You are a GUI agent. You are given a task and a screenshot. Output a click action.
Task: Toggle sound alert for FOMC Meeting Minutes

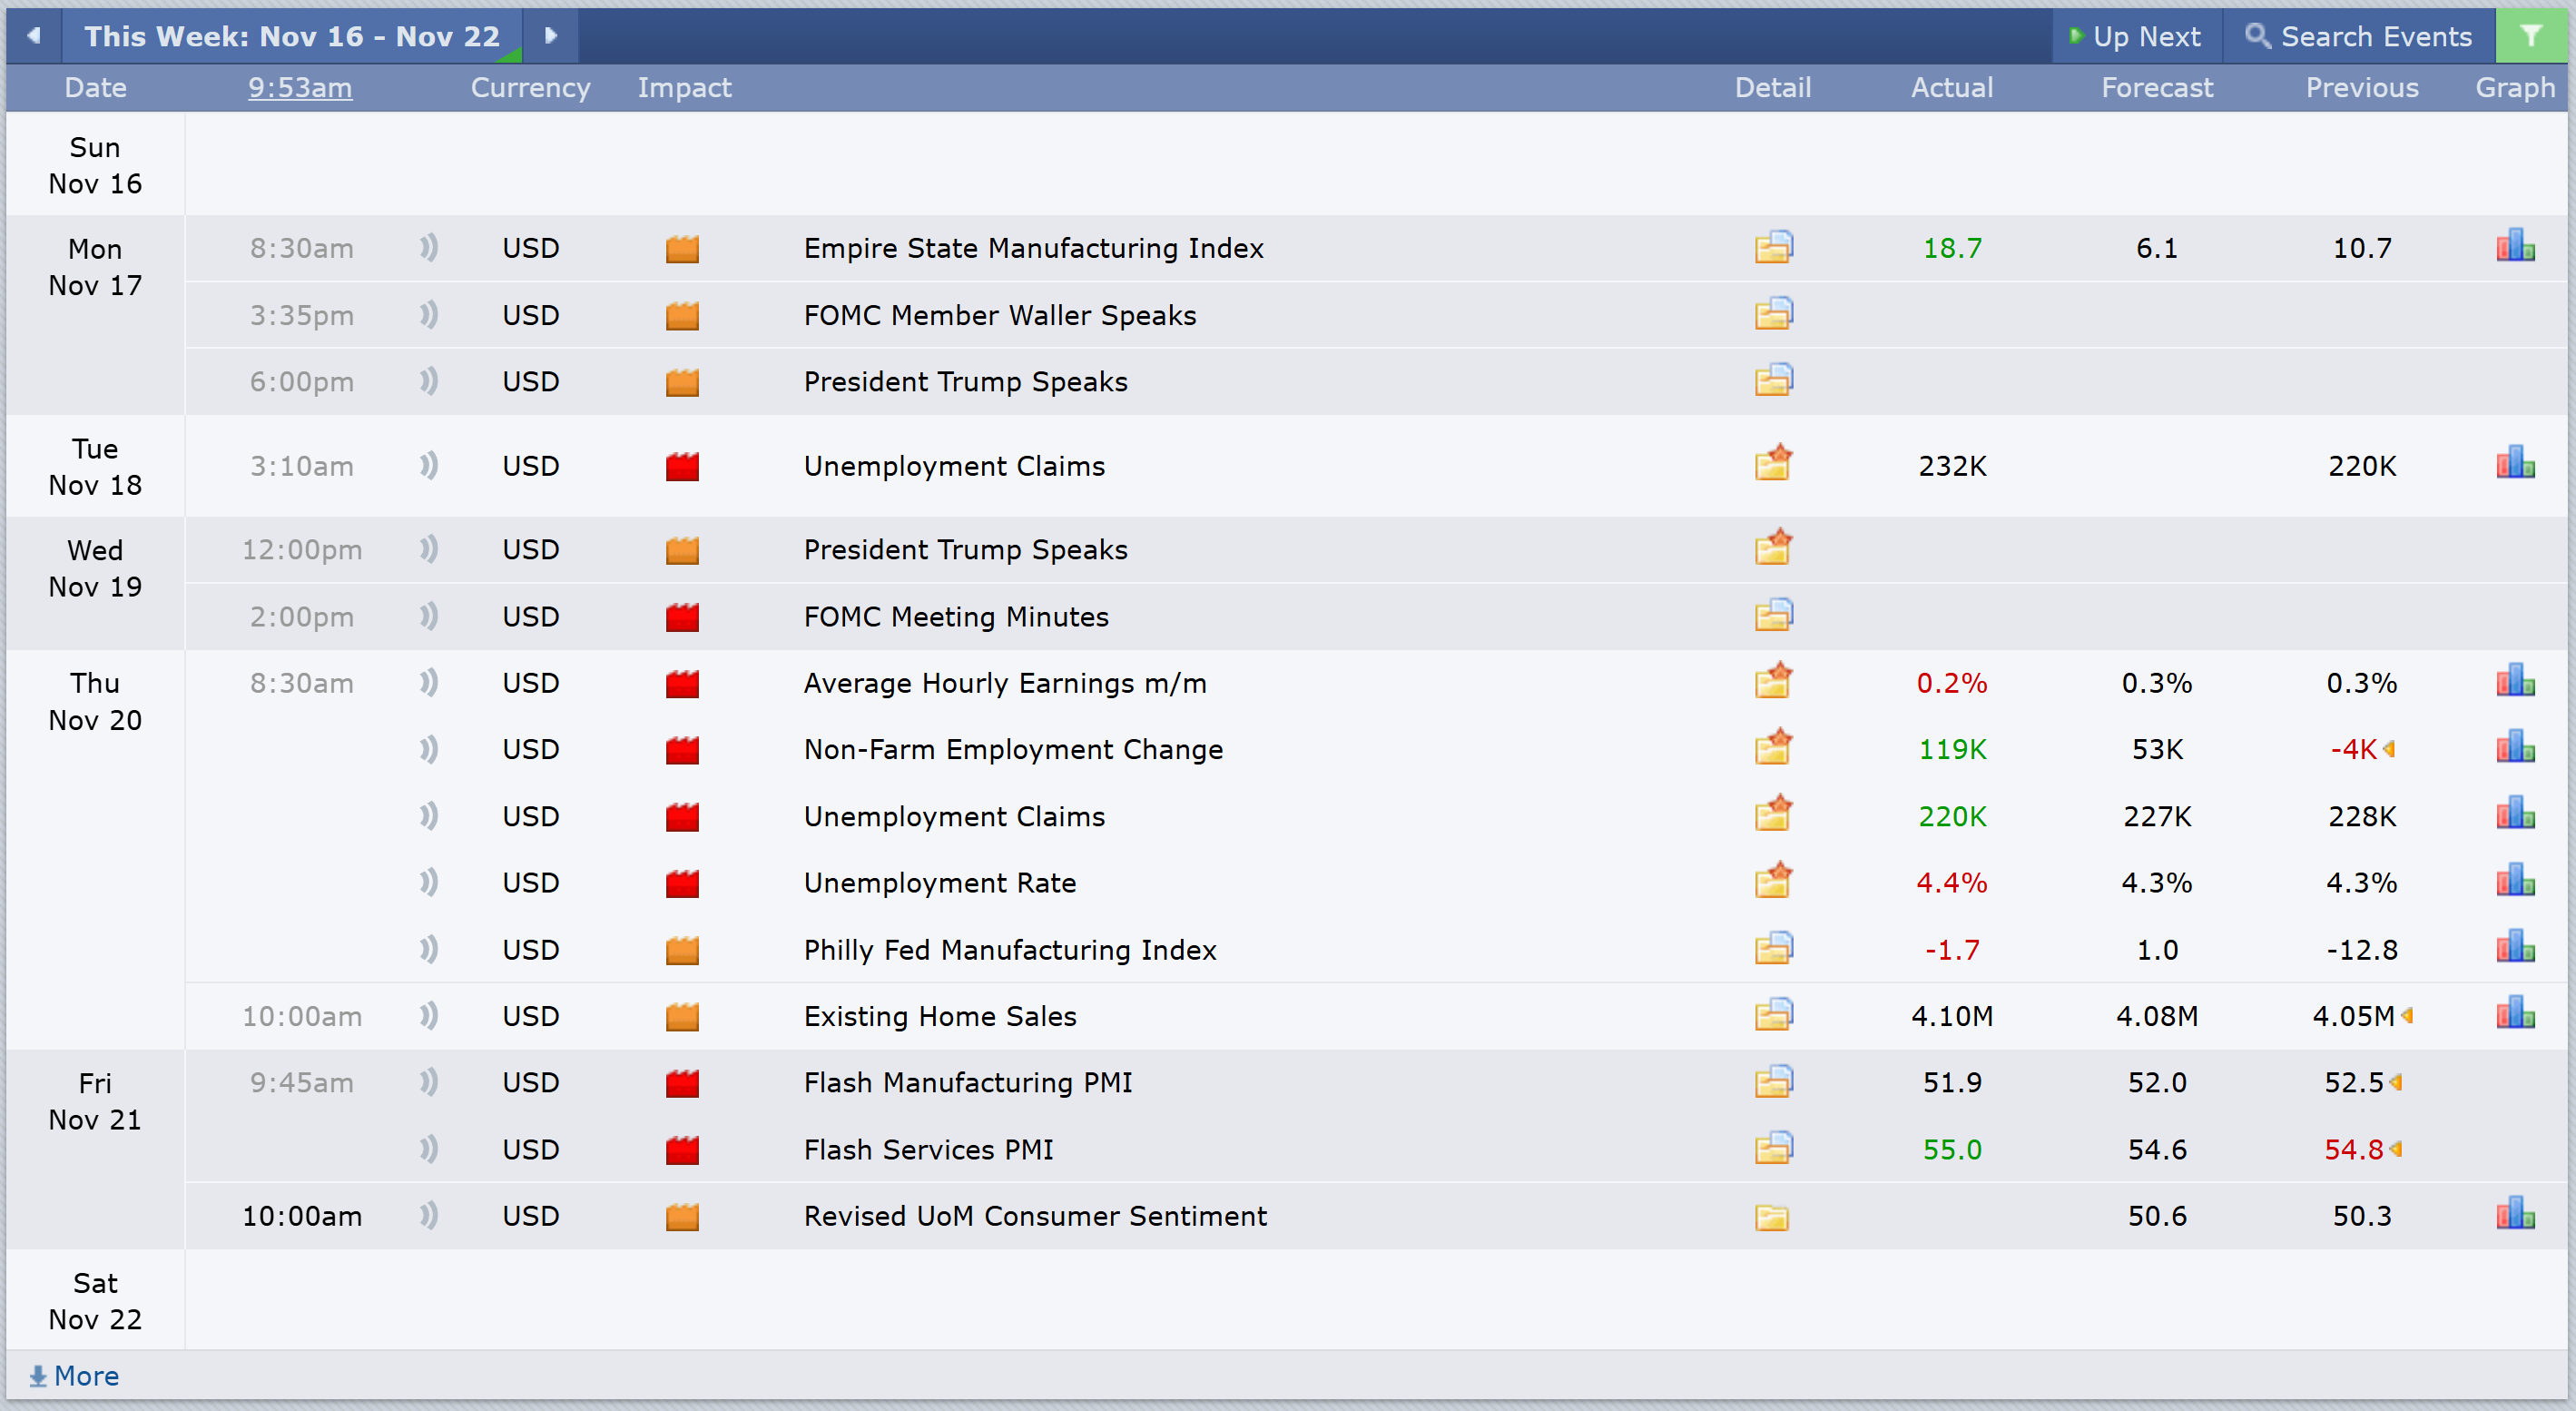coord(429,616)
